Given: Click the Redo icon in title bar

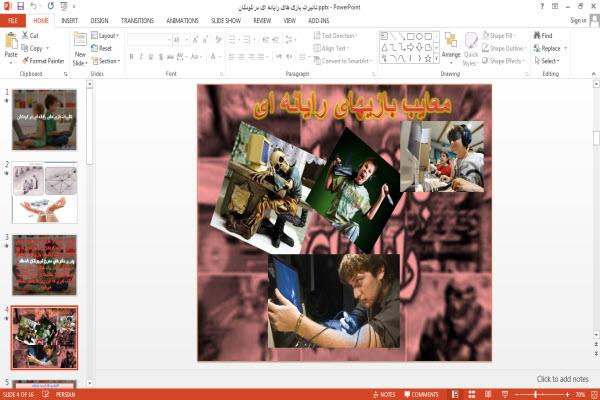Looking at the screenshot, I should [x=51, y=6].
